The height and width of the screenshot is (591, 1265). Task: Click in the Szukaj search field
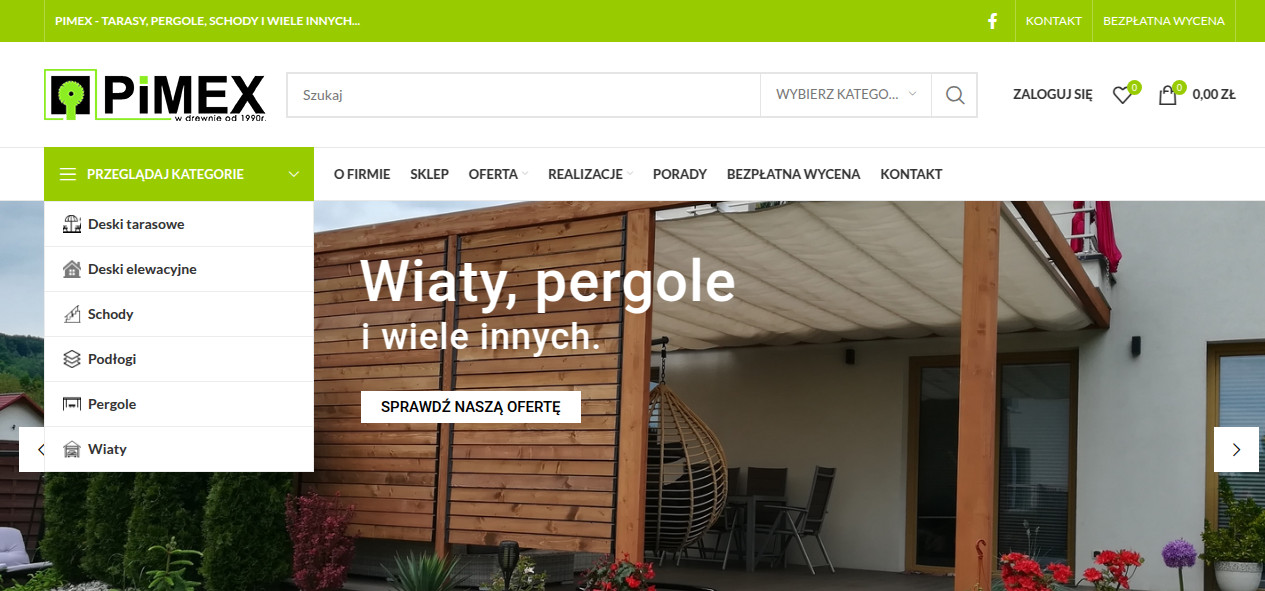click(x=524, y=95)
